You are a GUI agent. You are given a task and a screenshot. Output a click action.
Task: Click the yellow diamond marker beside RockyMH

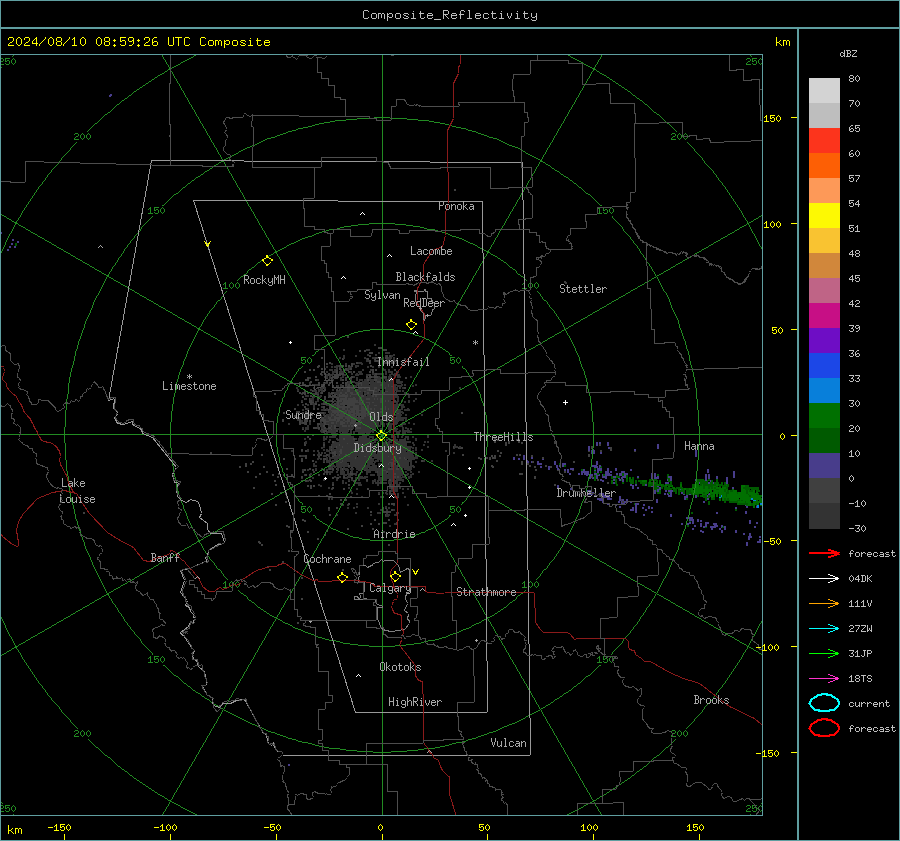[x=267, y=261]
